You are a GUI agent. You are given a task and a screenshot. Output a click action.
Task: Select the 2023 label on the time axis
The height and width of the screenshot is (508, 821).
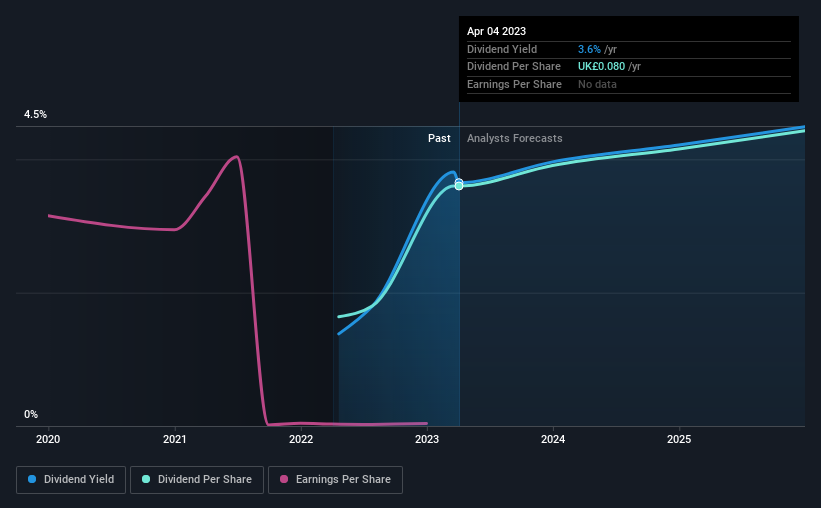tap(427, 439)
